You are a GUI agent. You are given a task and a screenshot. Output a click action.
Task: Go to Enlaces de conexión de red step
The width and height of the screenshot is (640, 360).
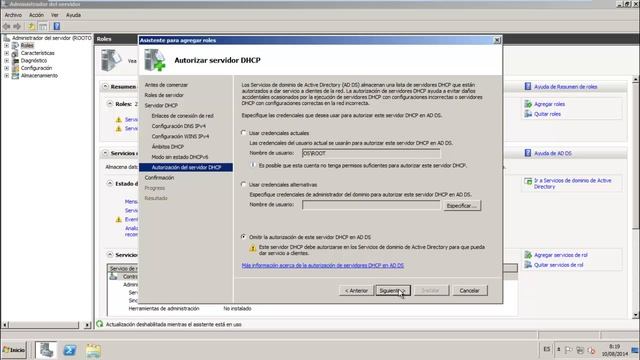pyautogui.click(x=182, y=116)
